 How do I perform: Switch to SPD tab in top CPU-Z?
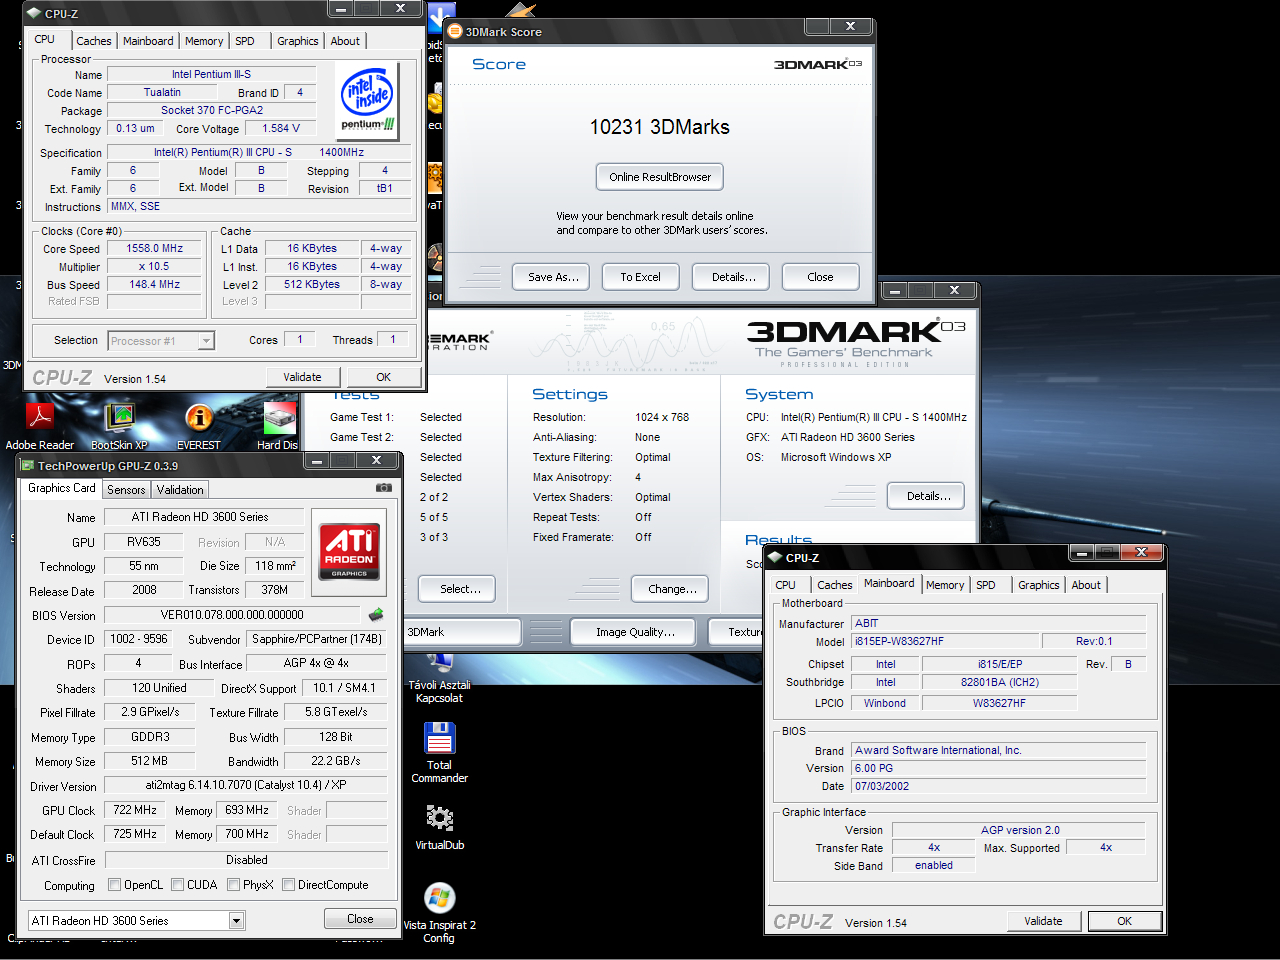click(x=245, y=41)
